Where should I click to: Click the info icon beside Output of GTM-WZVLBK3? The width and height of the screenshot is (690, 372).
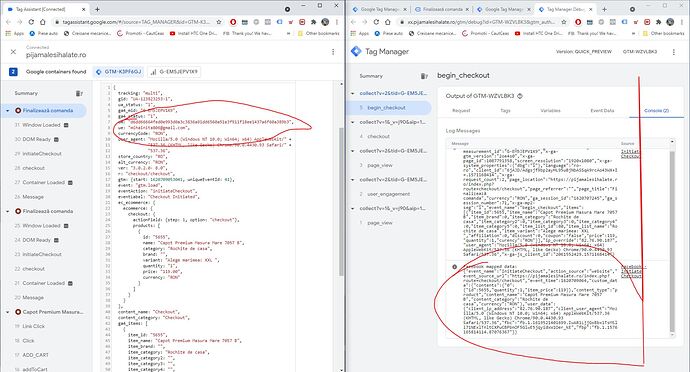click(520, 96)
